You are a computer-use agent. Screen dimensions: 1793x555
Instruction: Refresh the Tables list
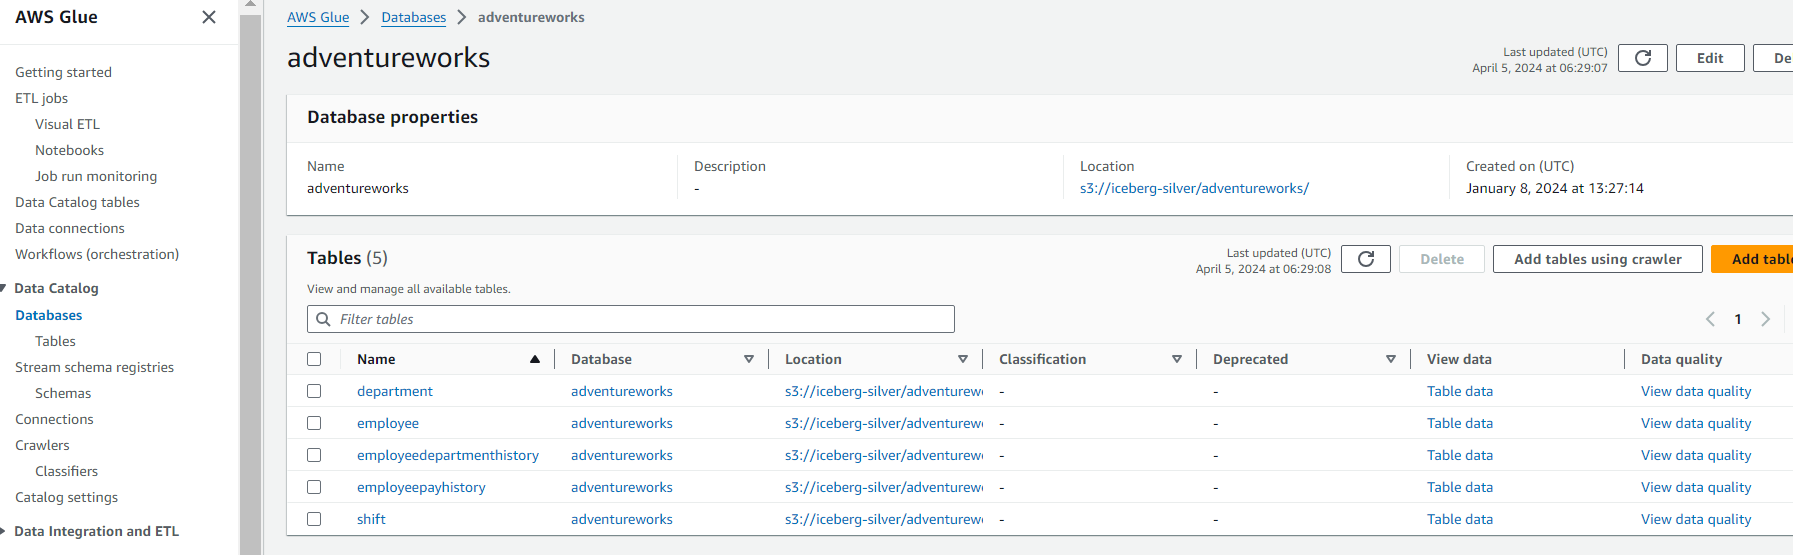(x=1365, y=259)
